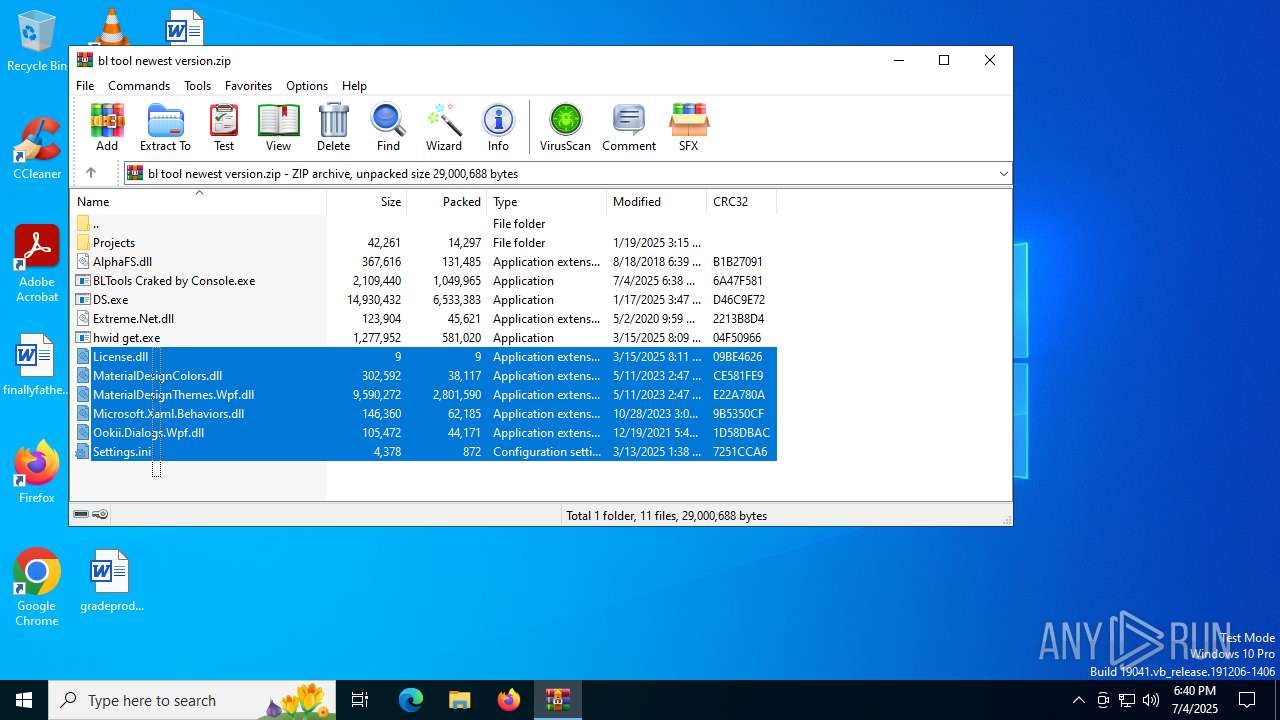The image size is (1280, 720).
Task: Run VirusScan on the archive
Action: tap(565, 128)
